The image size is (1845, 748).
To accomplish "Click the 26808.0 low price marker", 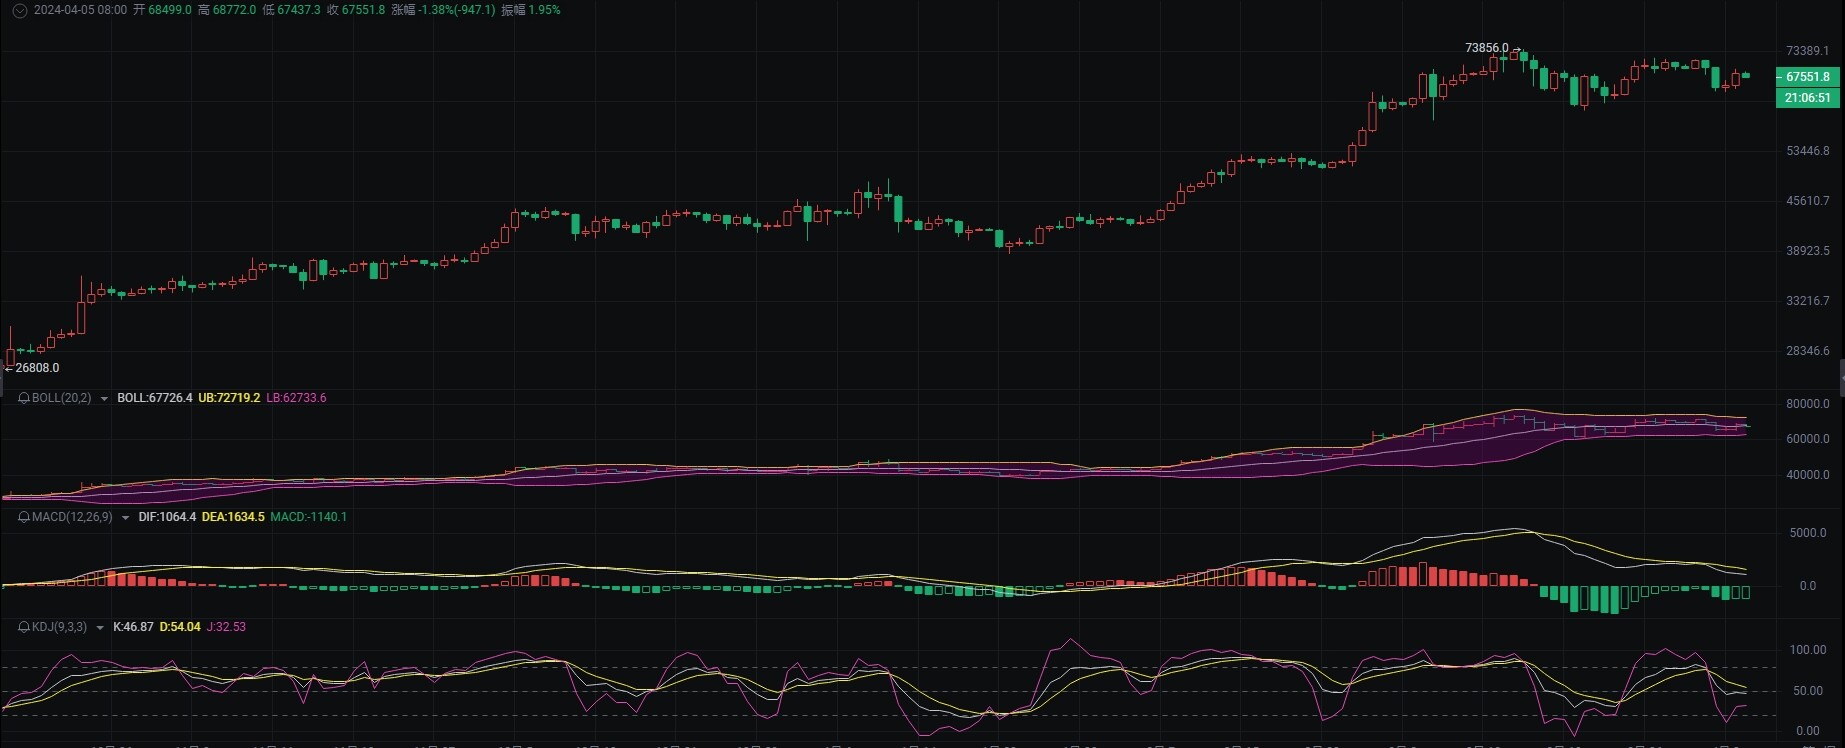I will tap(37, 368).
